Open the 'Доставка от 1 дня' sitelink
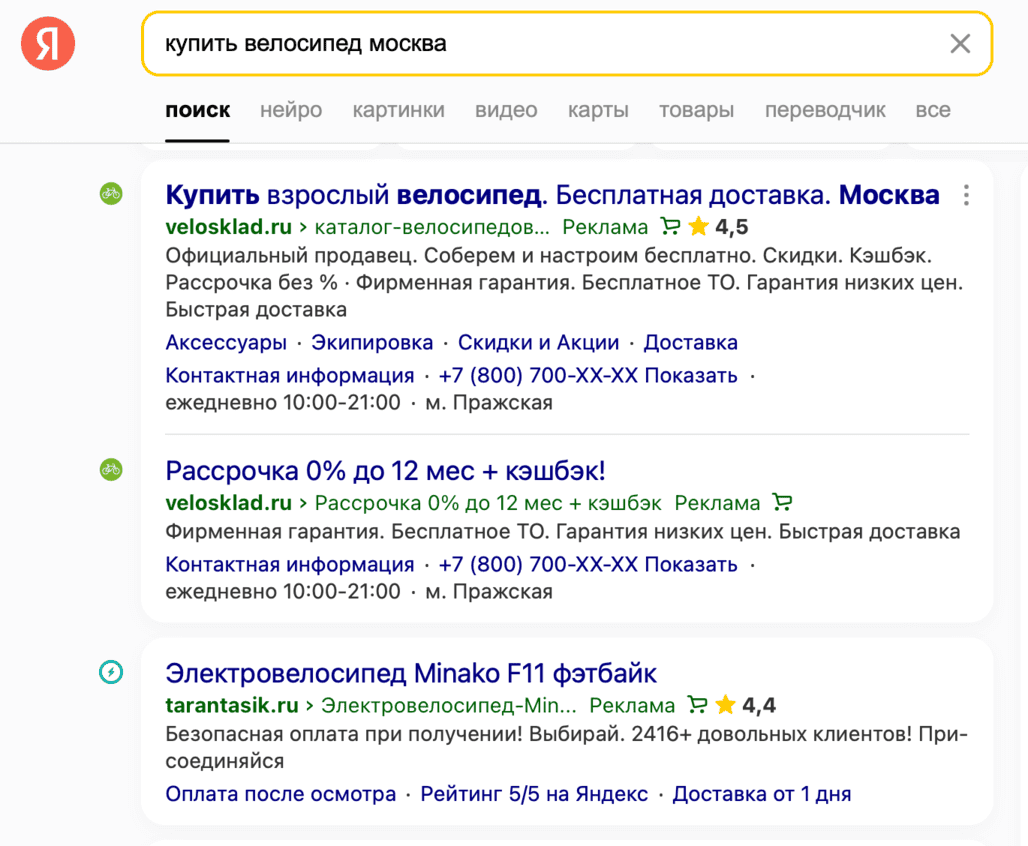Image resolution: width=1028 pixels, height=846 pixels. [762, 794]
